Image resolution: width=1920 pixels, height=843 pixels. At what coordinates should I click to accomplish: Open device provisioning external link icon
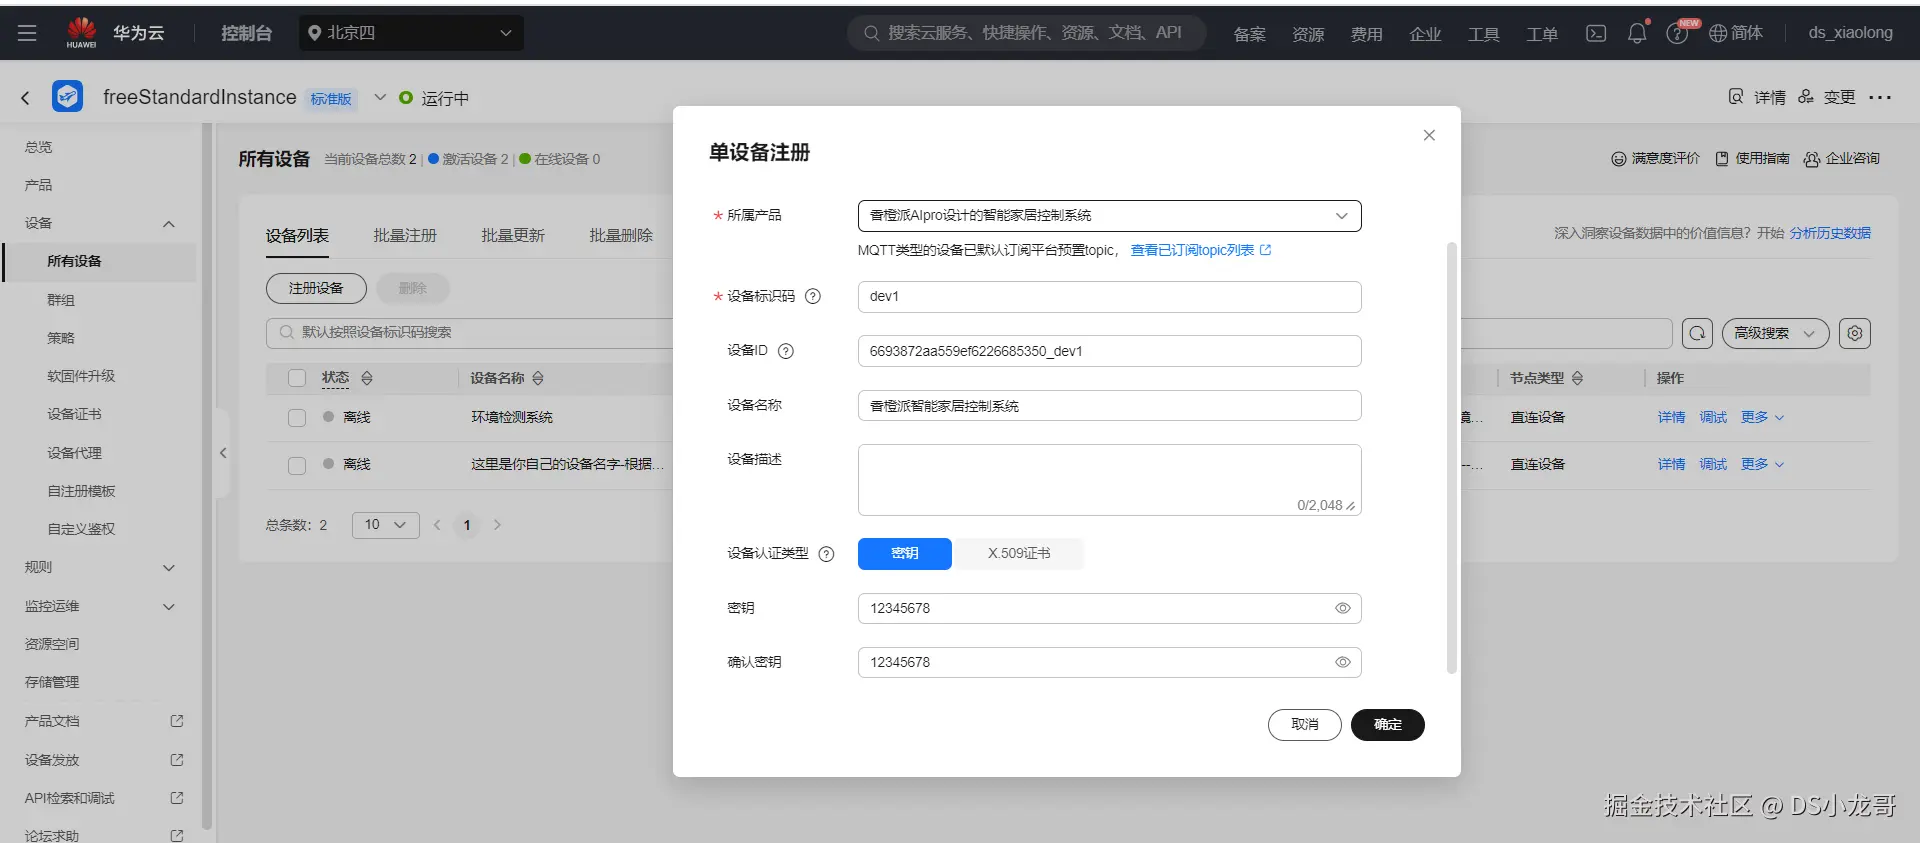click(177, 760)
